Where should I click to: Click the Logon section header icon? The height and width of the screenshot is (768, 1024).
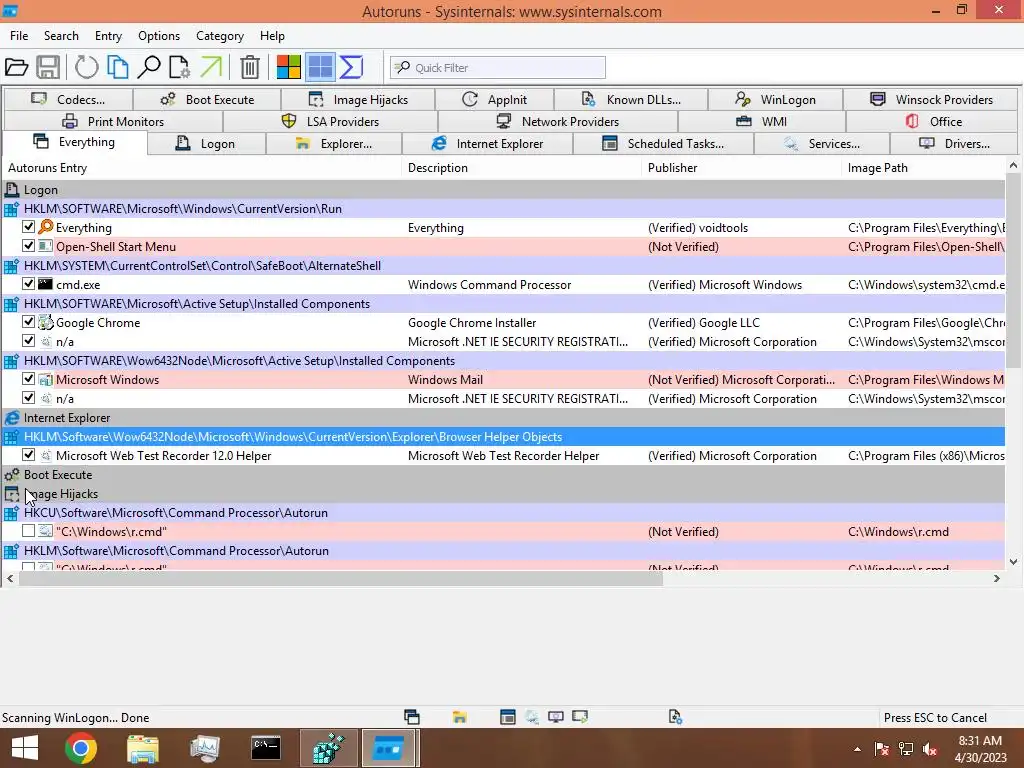12,190
